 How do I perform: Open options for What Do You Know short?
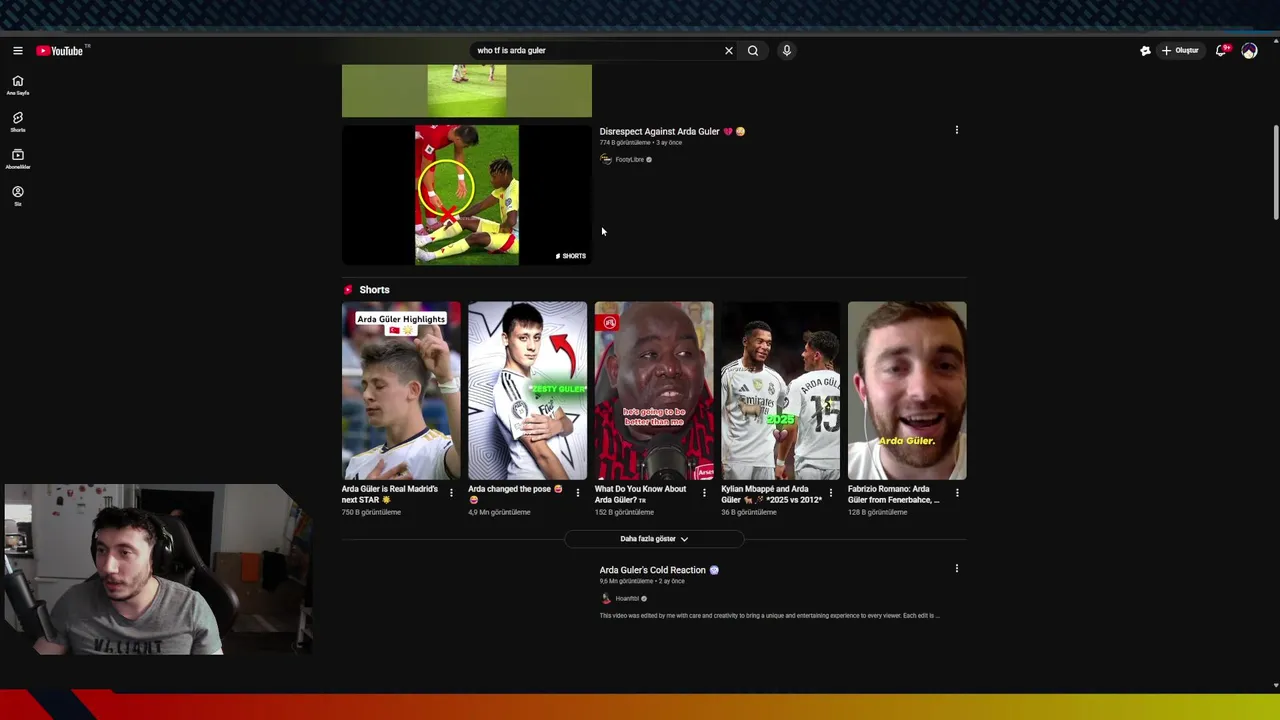coord(704,493)
